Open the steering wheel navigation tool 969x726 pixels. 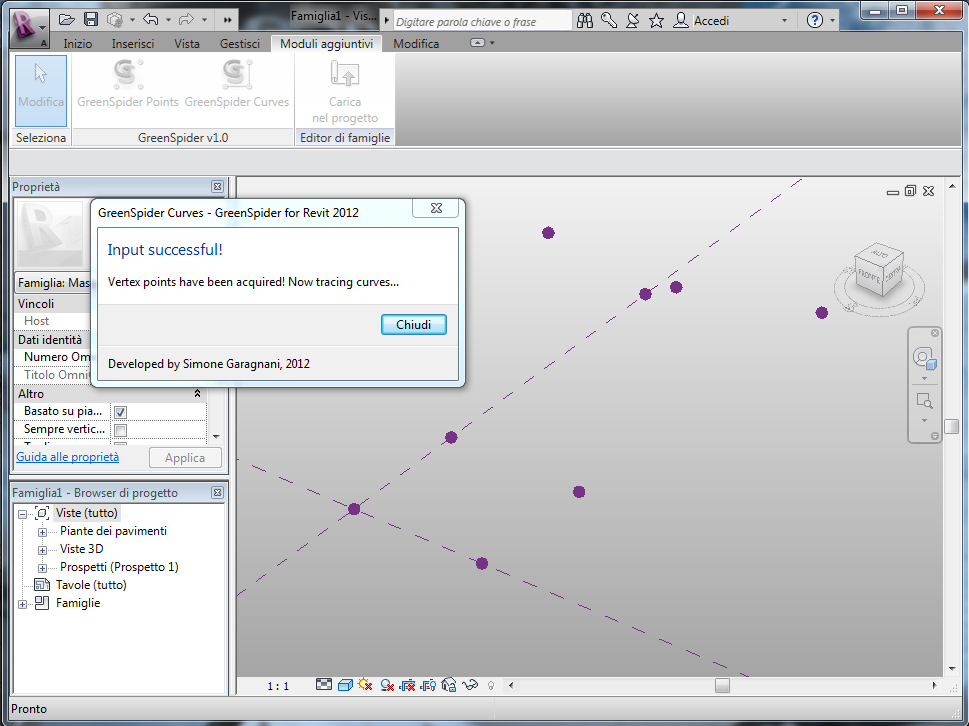[924, 358]
